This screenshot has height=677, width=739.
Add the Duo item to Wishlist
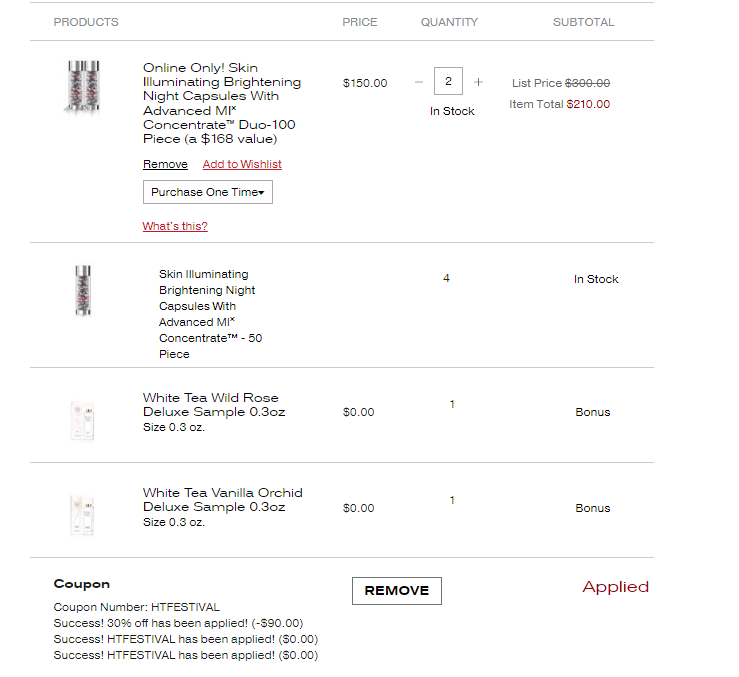[242, 164]
